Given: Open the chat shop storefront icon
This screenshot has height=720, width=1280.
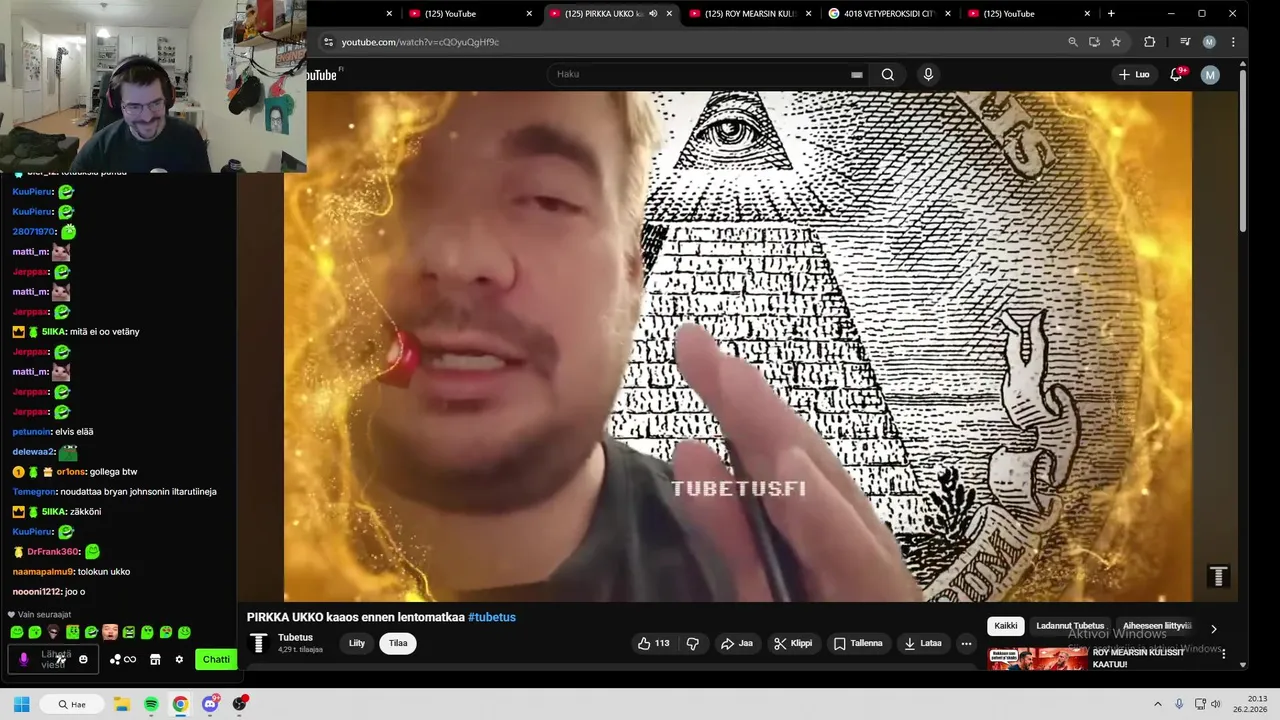Looking at the screenshot, I should (155, 659).
